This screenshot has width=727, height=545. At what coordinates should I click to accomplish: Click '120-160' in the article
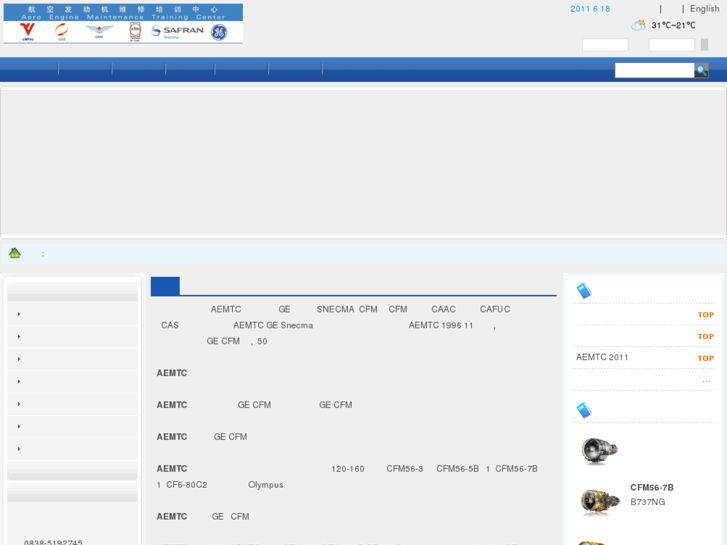pos(348,469)
